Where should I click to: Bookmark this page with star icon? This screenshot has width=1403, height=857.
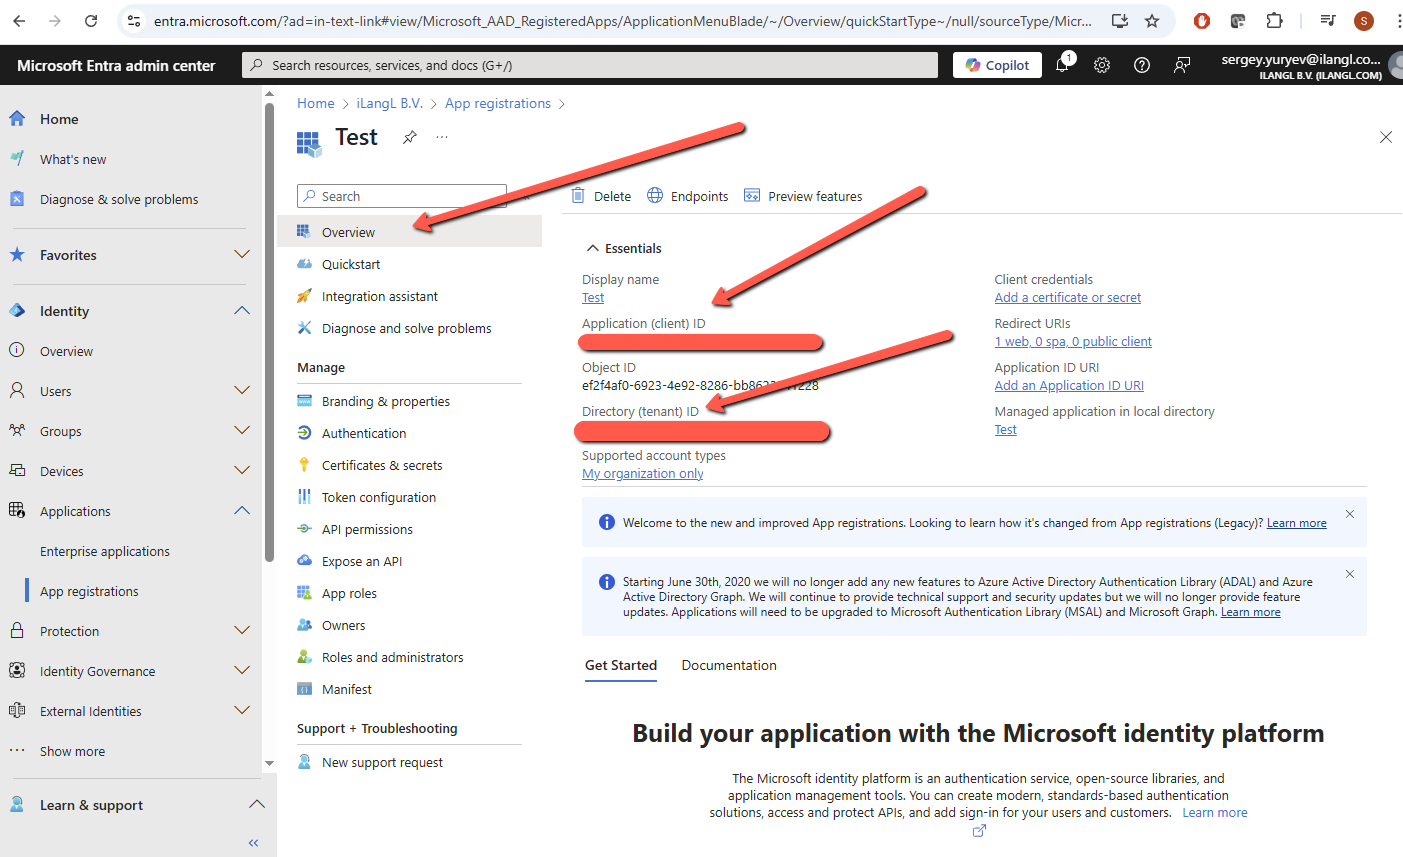click(1152, 21)
